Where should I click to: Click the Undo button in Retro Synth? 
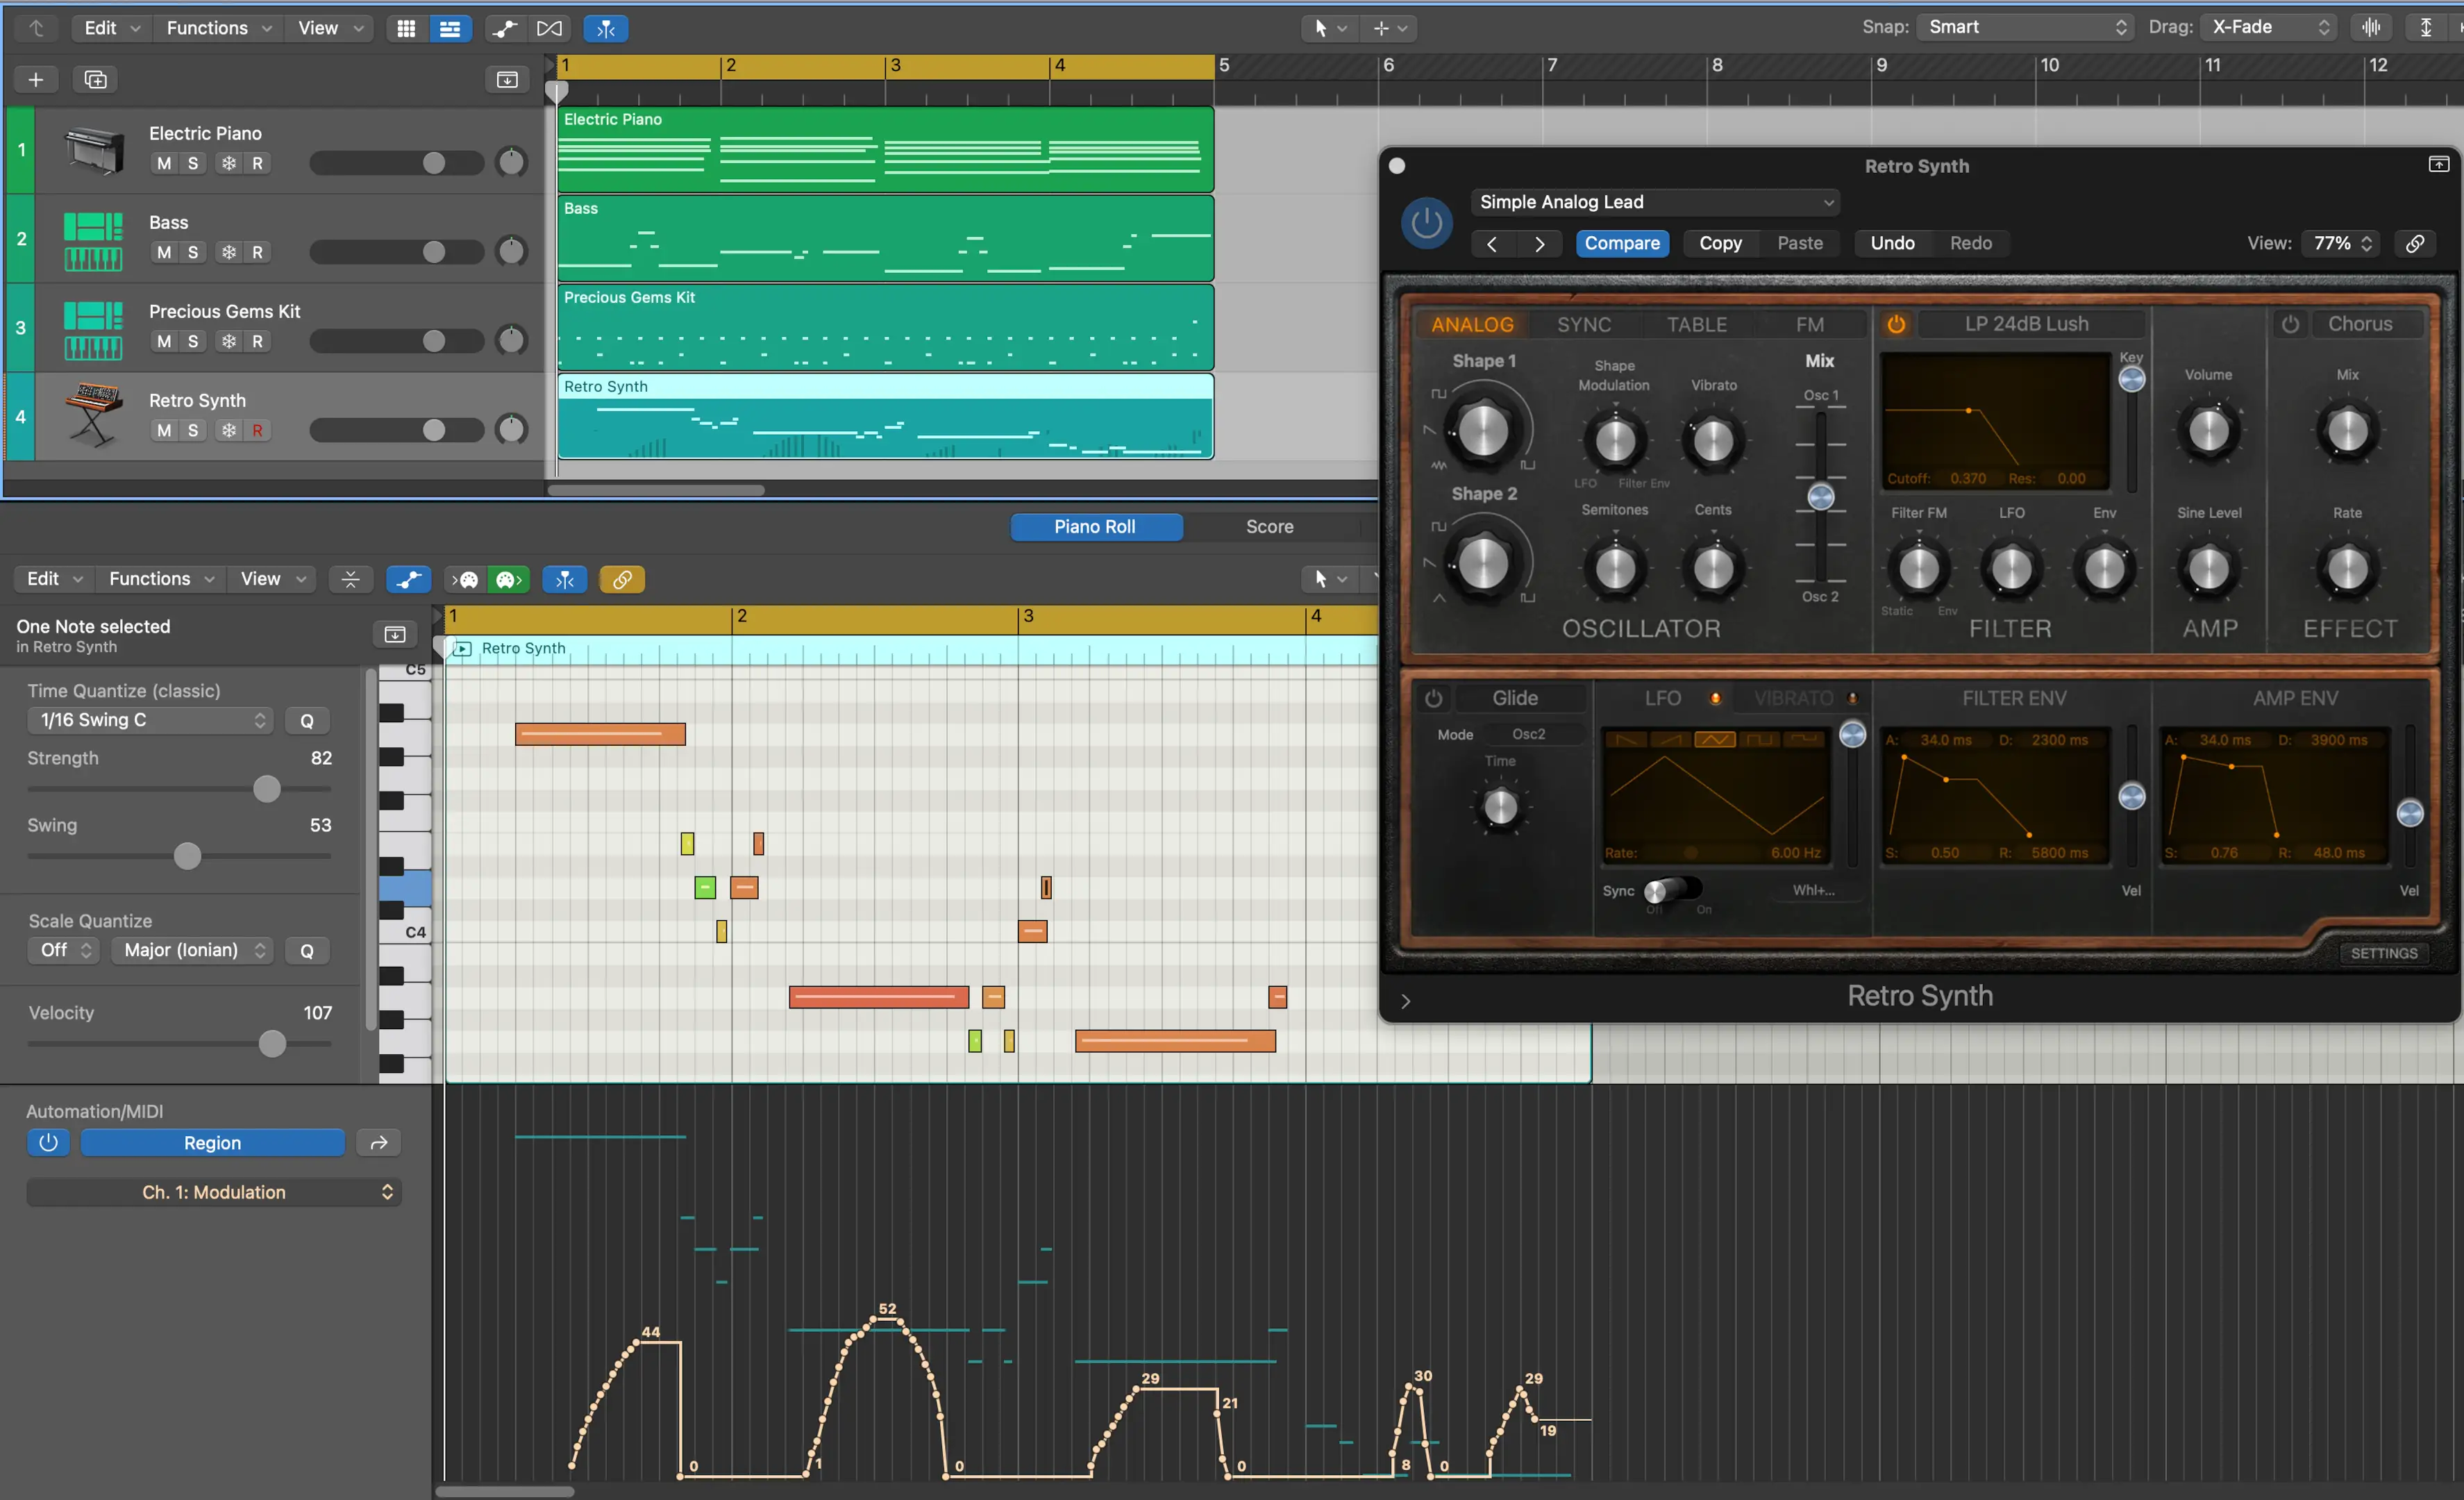[x=1892, y=243]
